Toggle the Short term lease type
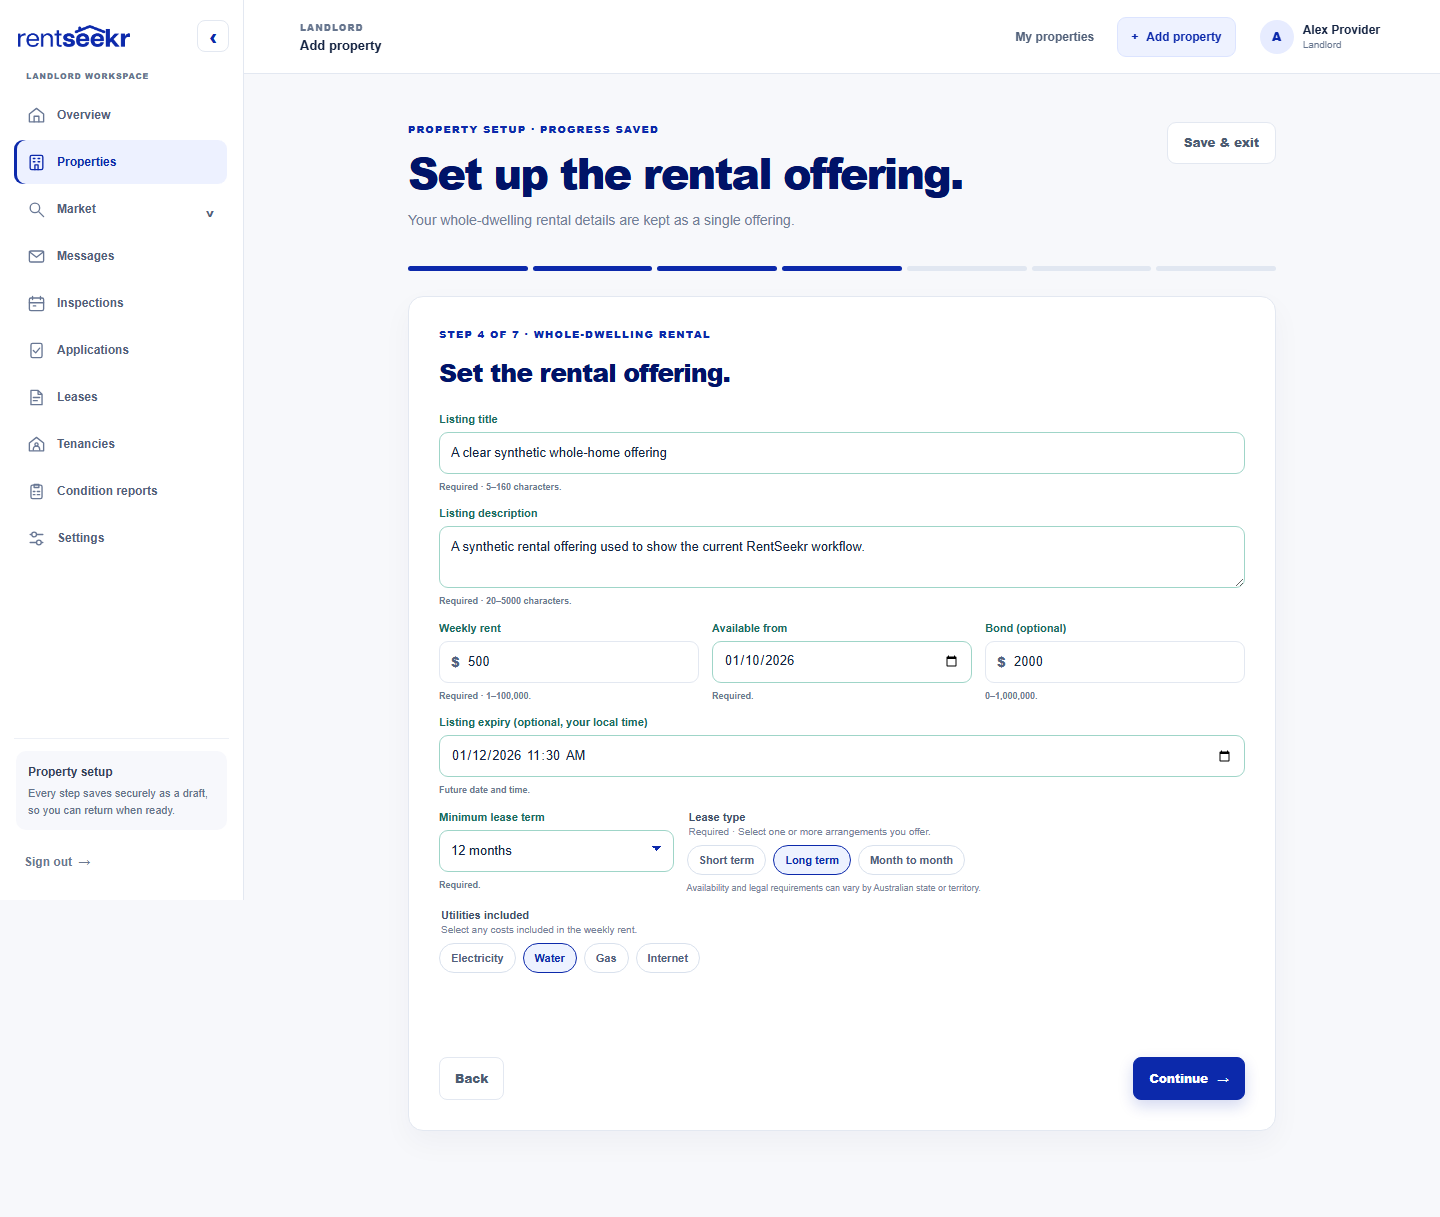 point(727,860)
